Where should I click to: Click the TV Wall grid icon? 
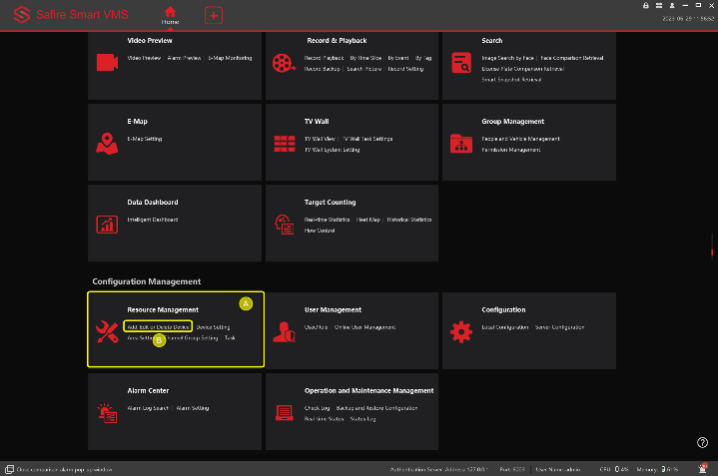(x=283, y=143)
